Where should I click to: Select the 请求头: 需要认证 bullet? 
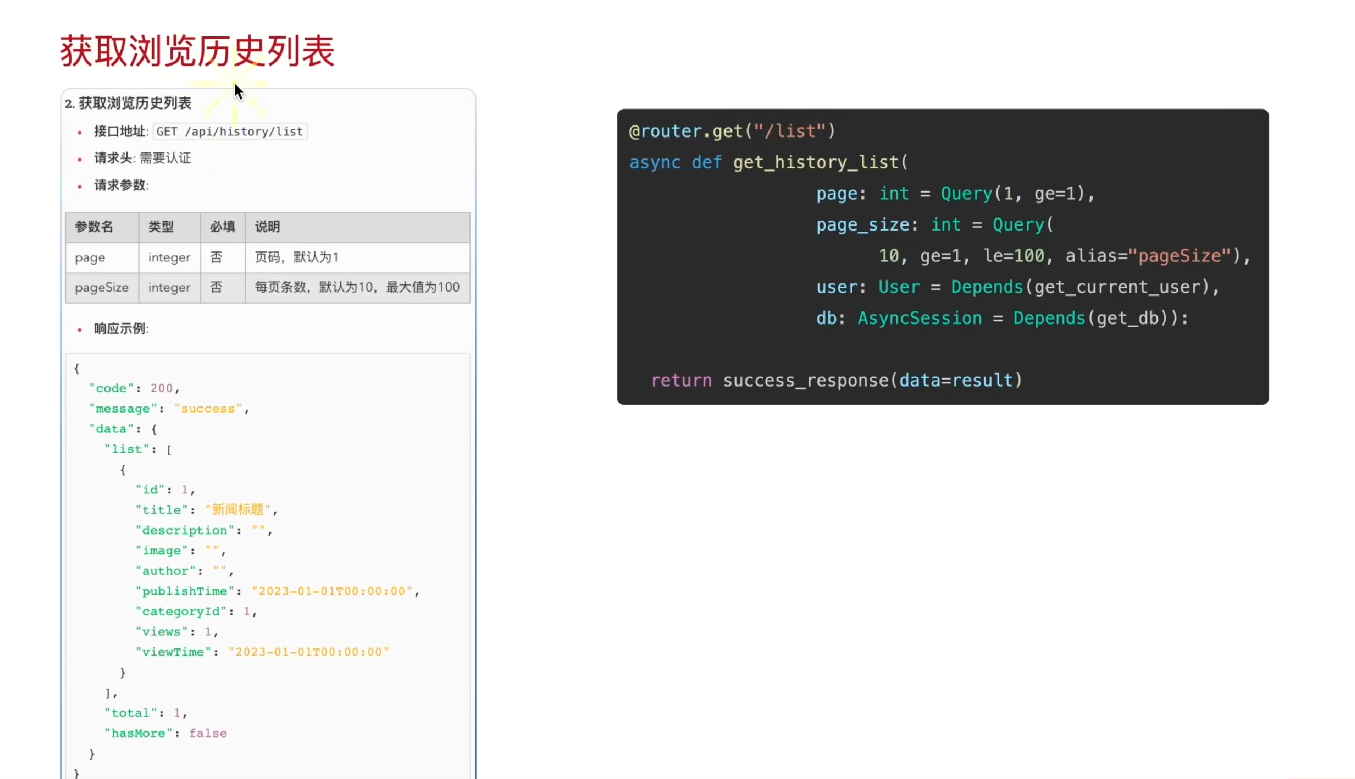(142, 158)
